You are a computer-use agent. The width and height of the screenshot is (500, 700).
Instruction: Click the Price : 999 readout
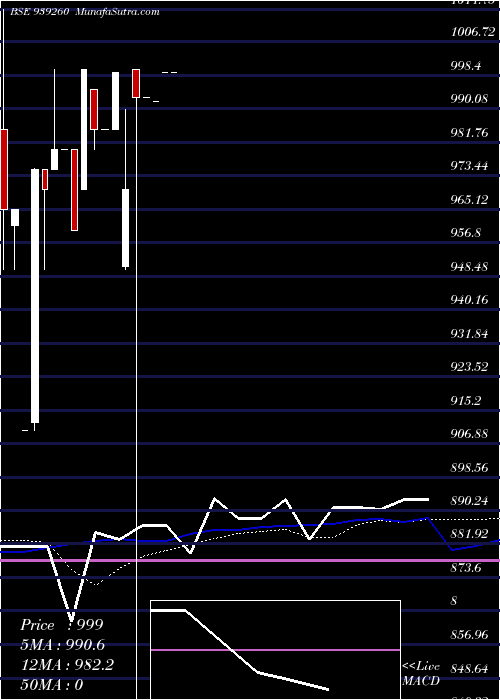click(x=62, y=625)
